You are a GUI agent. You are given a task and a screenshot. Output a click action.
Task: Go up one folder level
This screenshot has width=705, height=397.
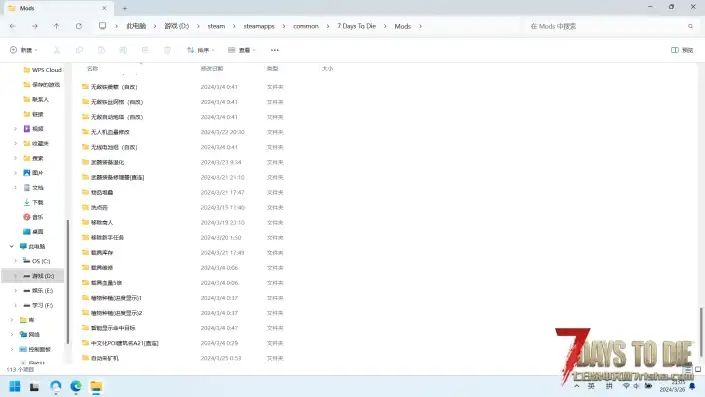[57, 26]
